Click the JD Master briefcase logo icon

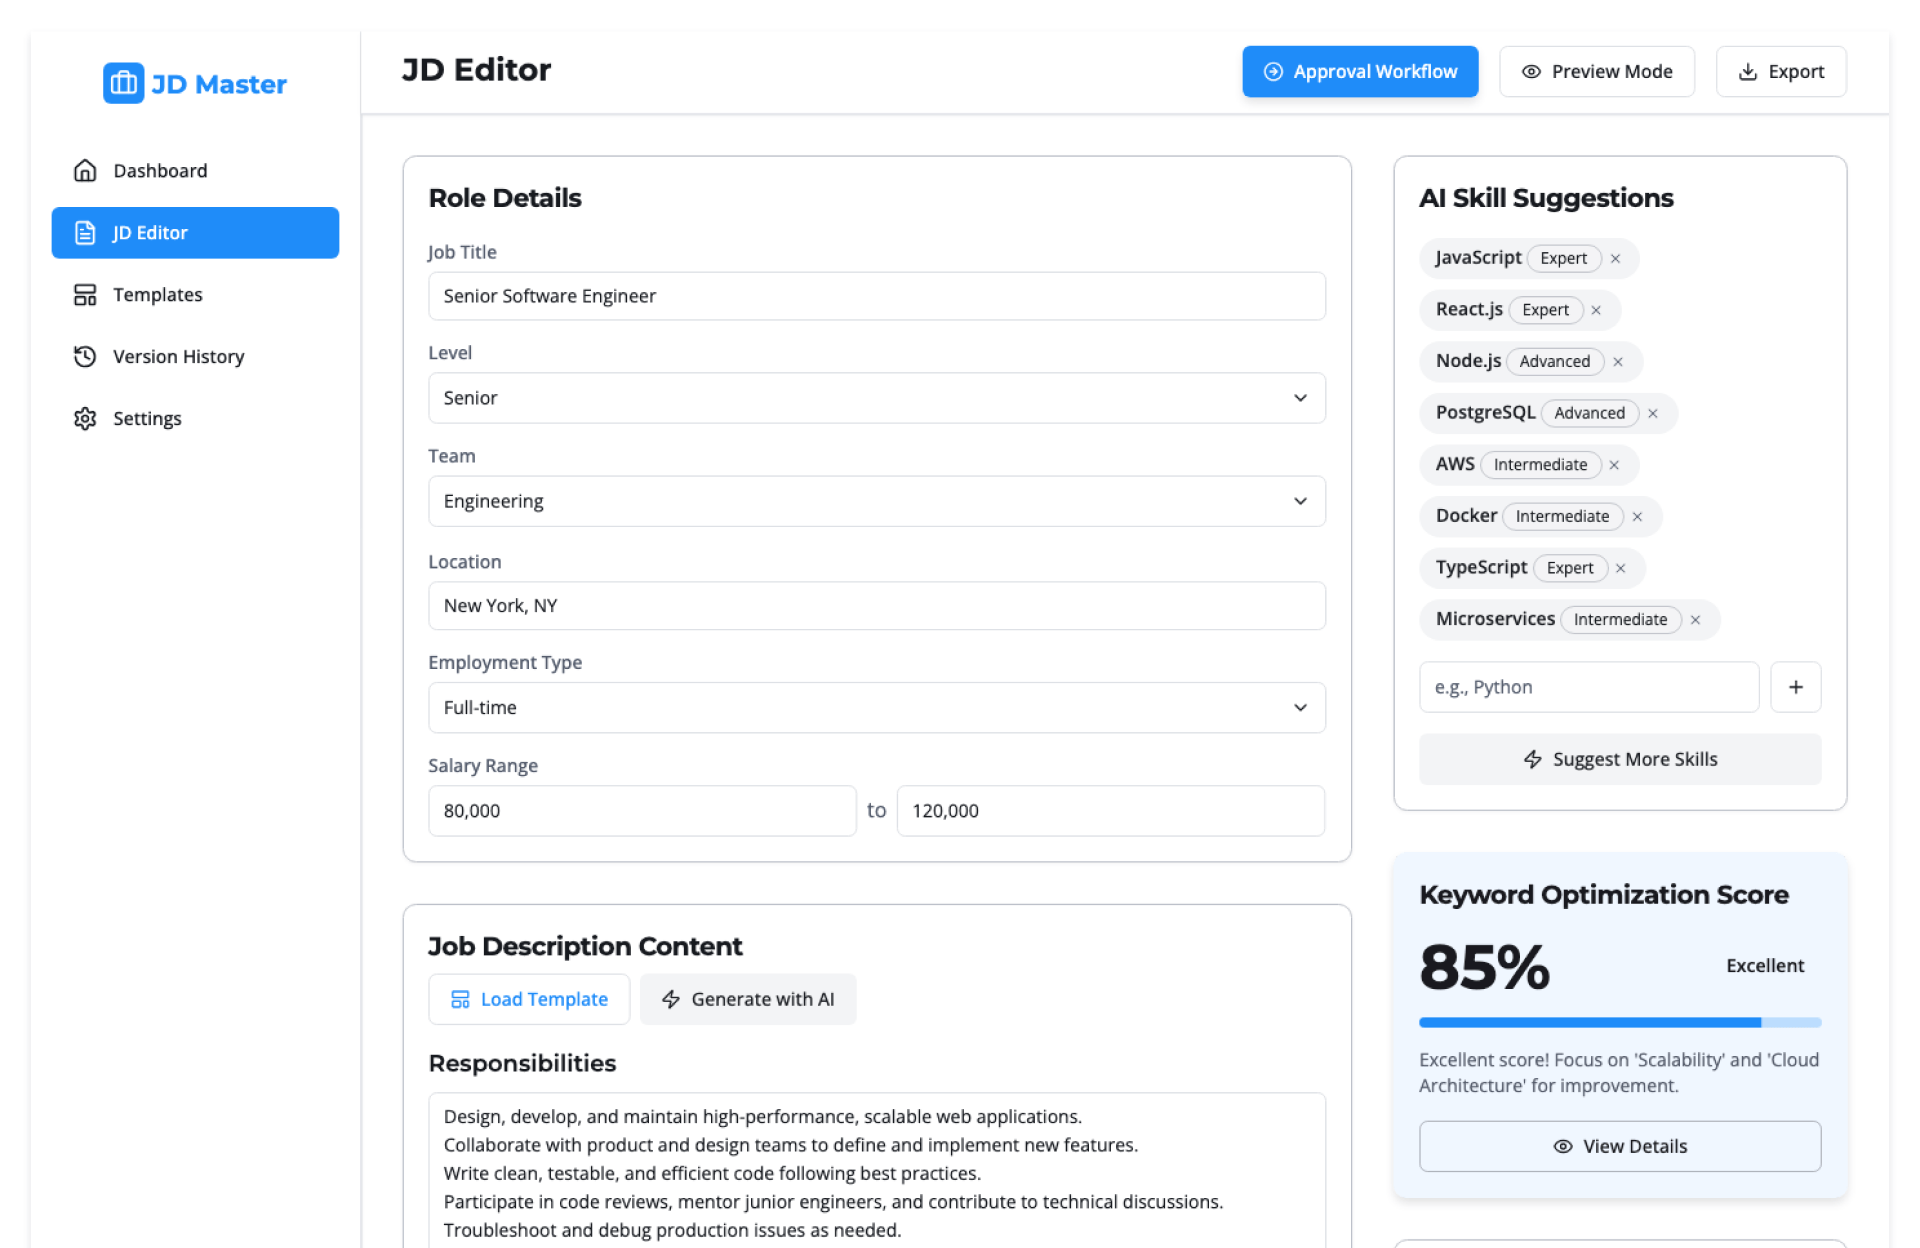pos(123,84)
